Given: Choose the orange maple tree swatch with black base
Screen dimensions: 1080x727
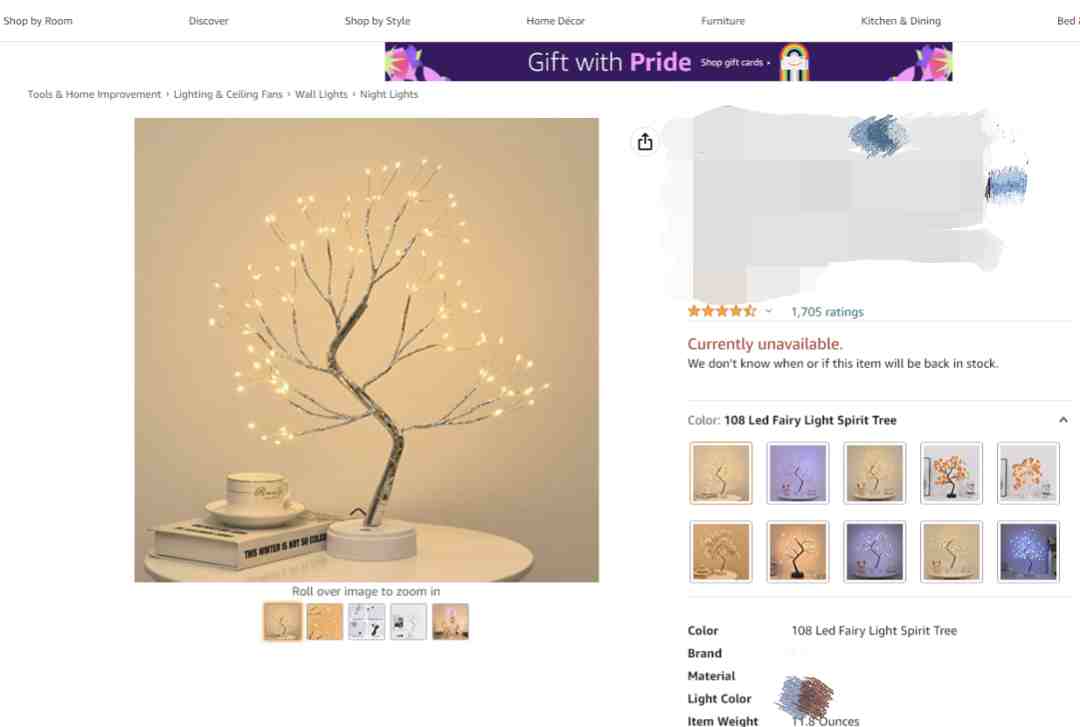Looking at the screenshot, I should (x=951, y=473).
